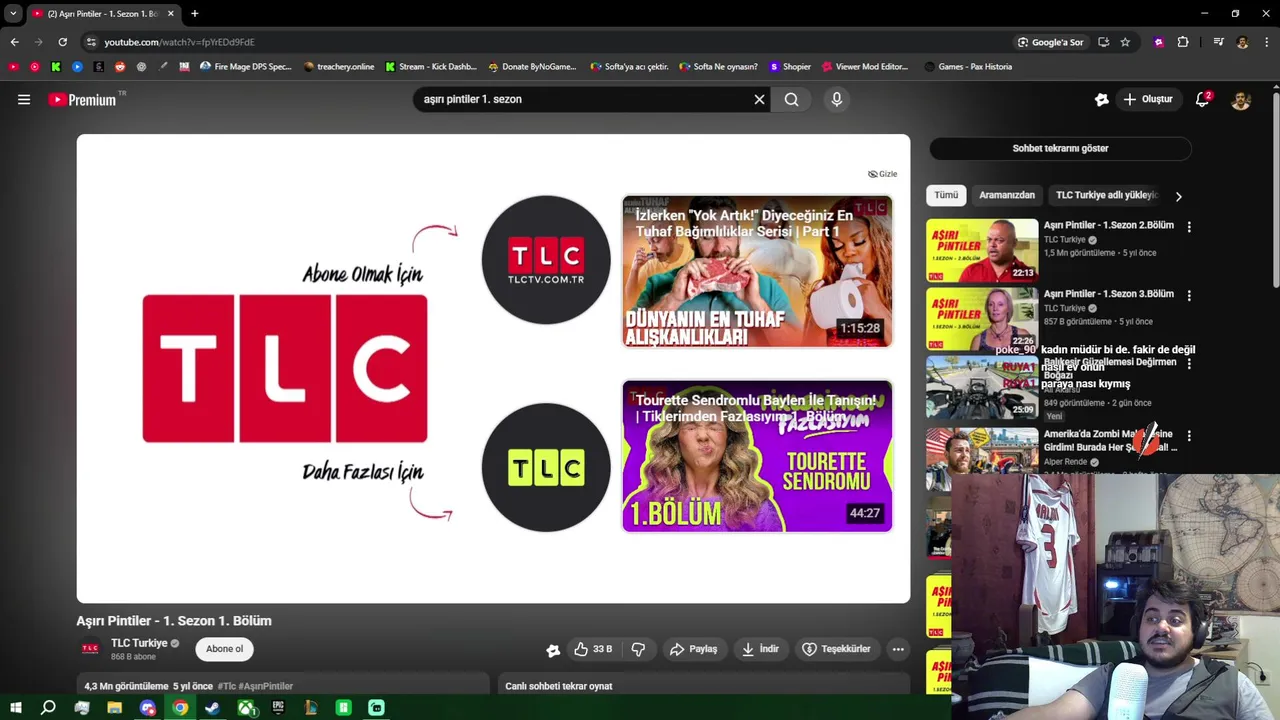
Task: Open the Shopier bookmark
Action: click(x=790, y=67)
